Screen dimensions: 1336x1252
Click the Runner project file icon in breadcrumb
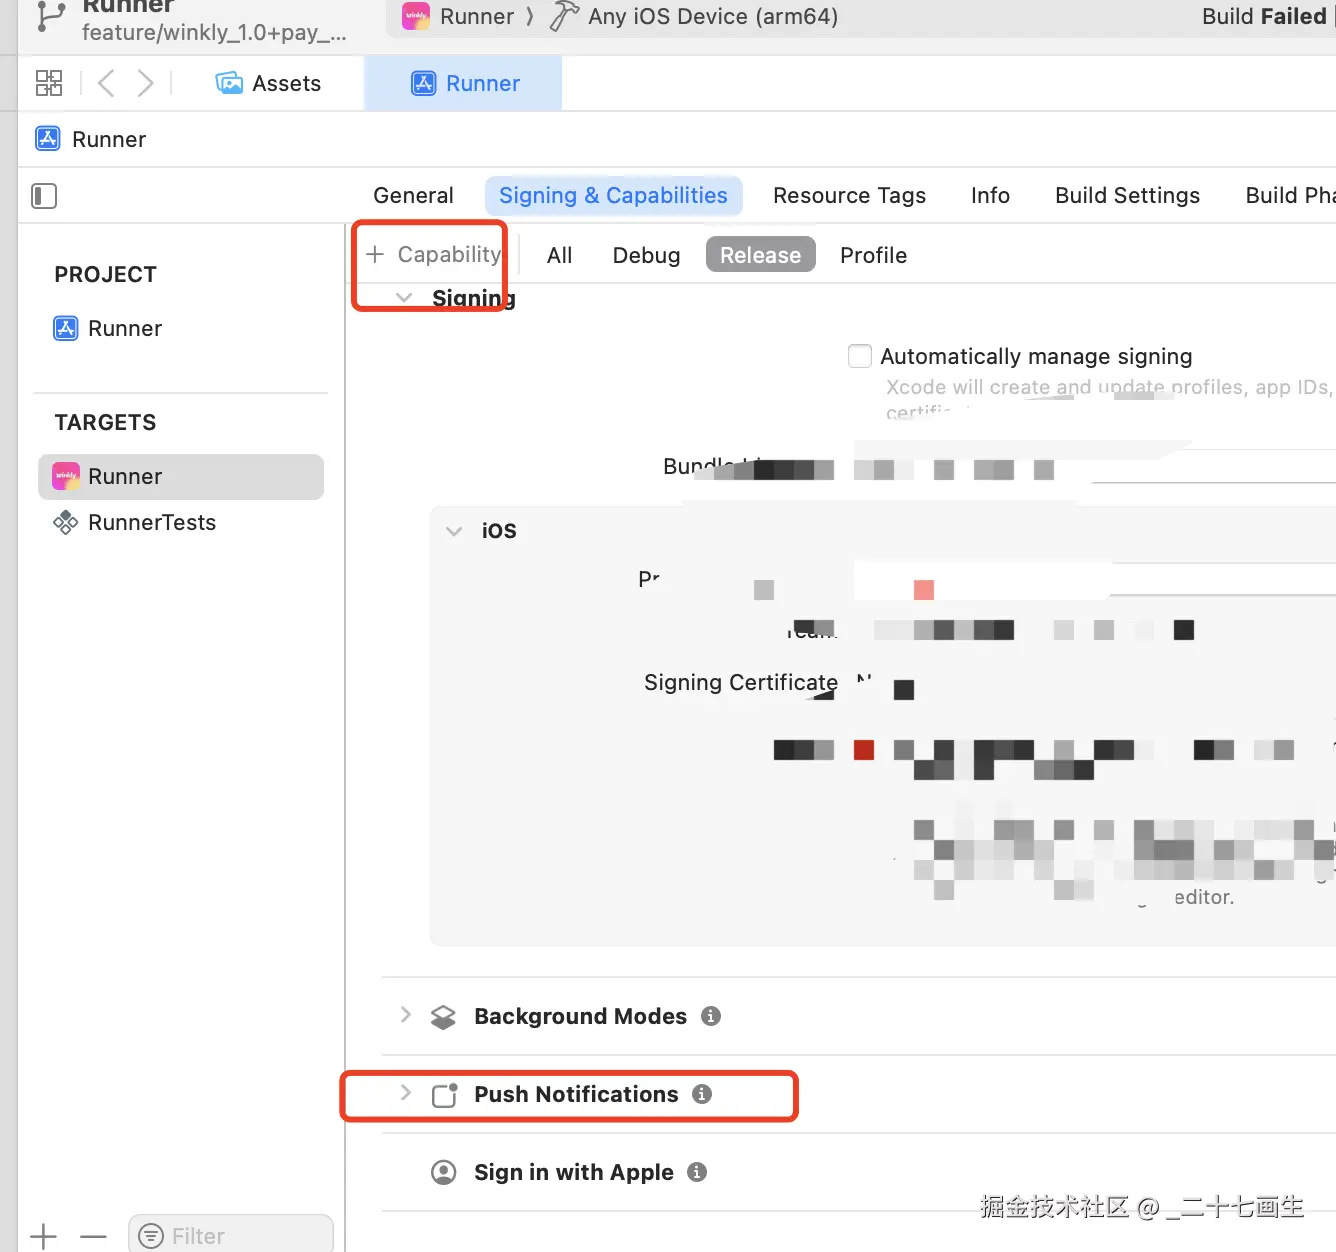coord(48,138)
